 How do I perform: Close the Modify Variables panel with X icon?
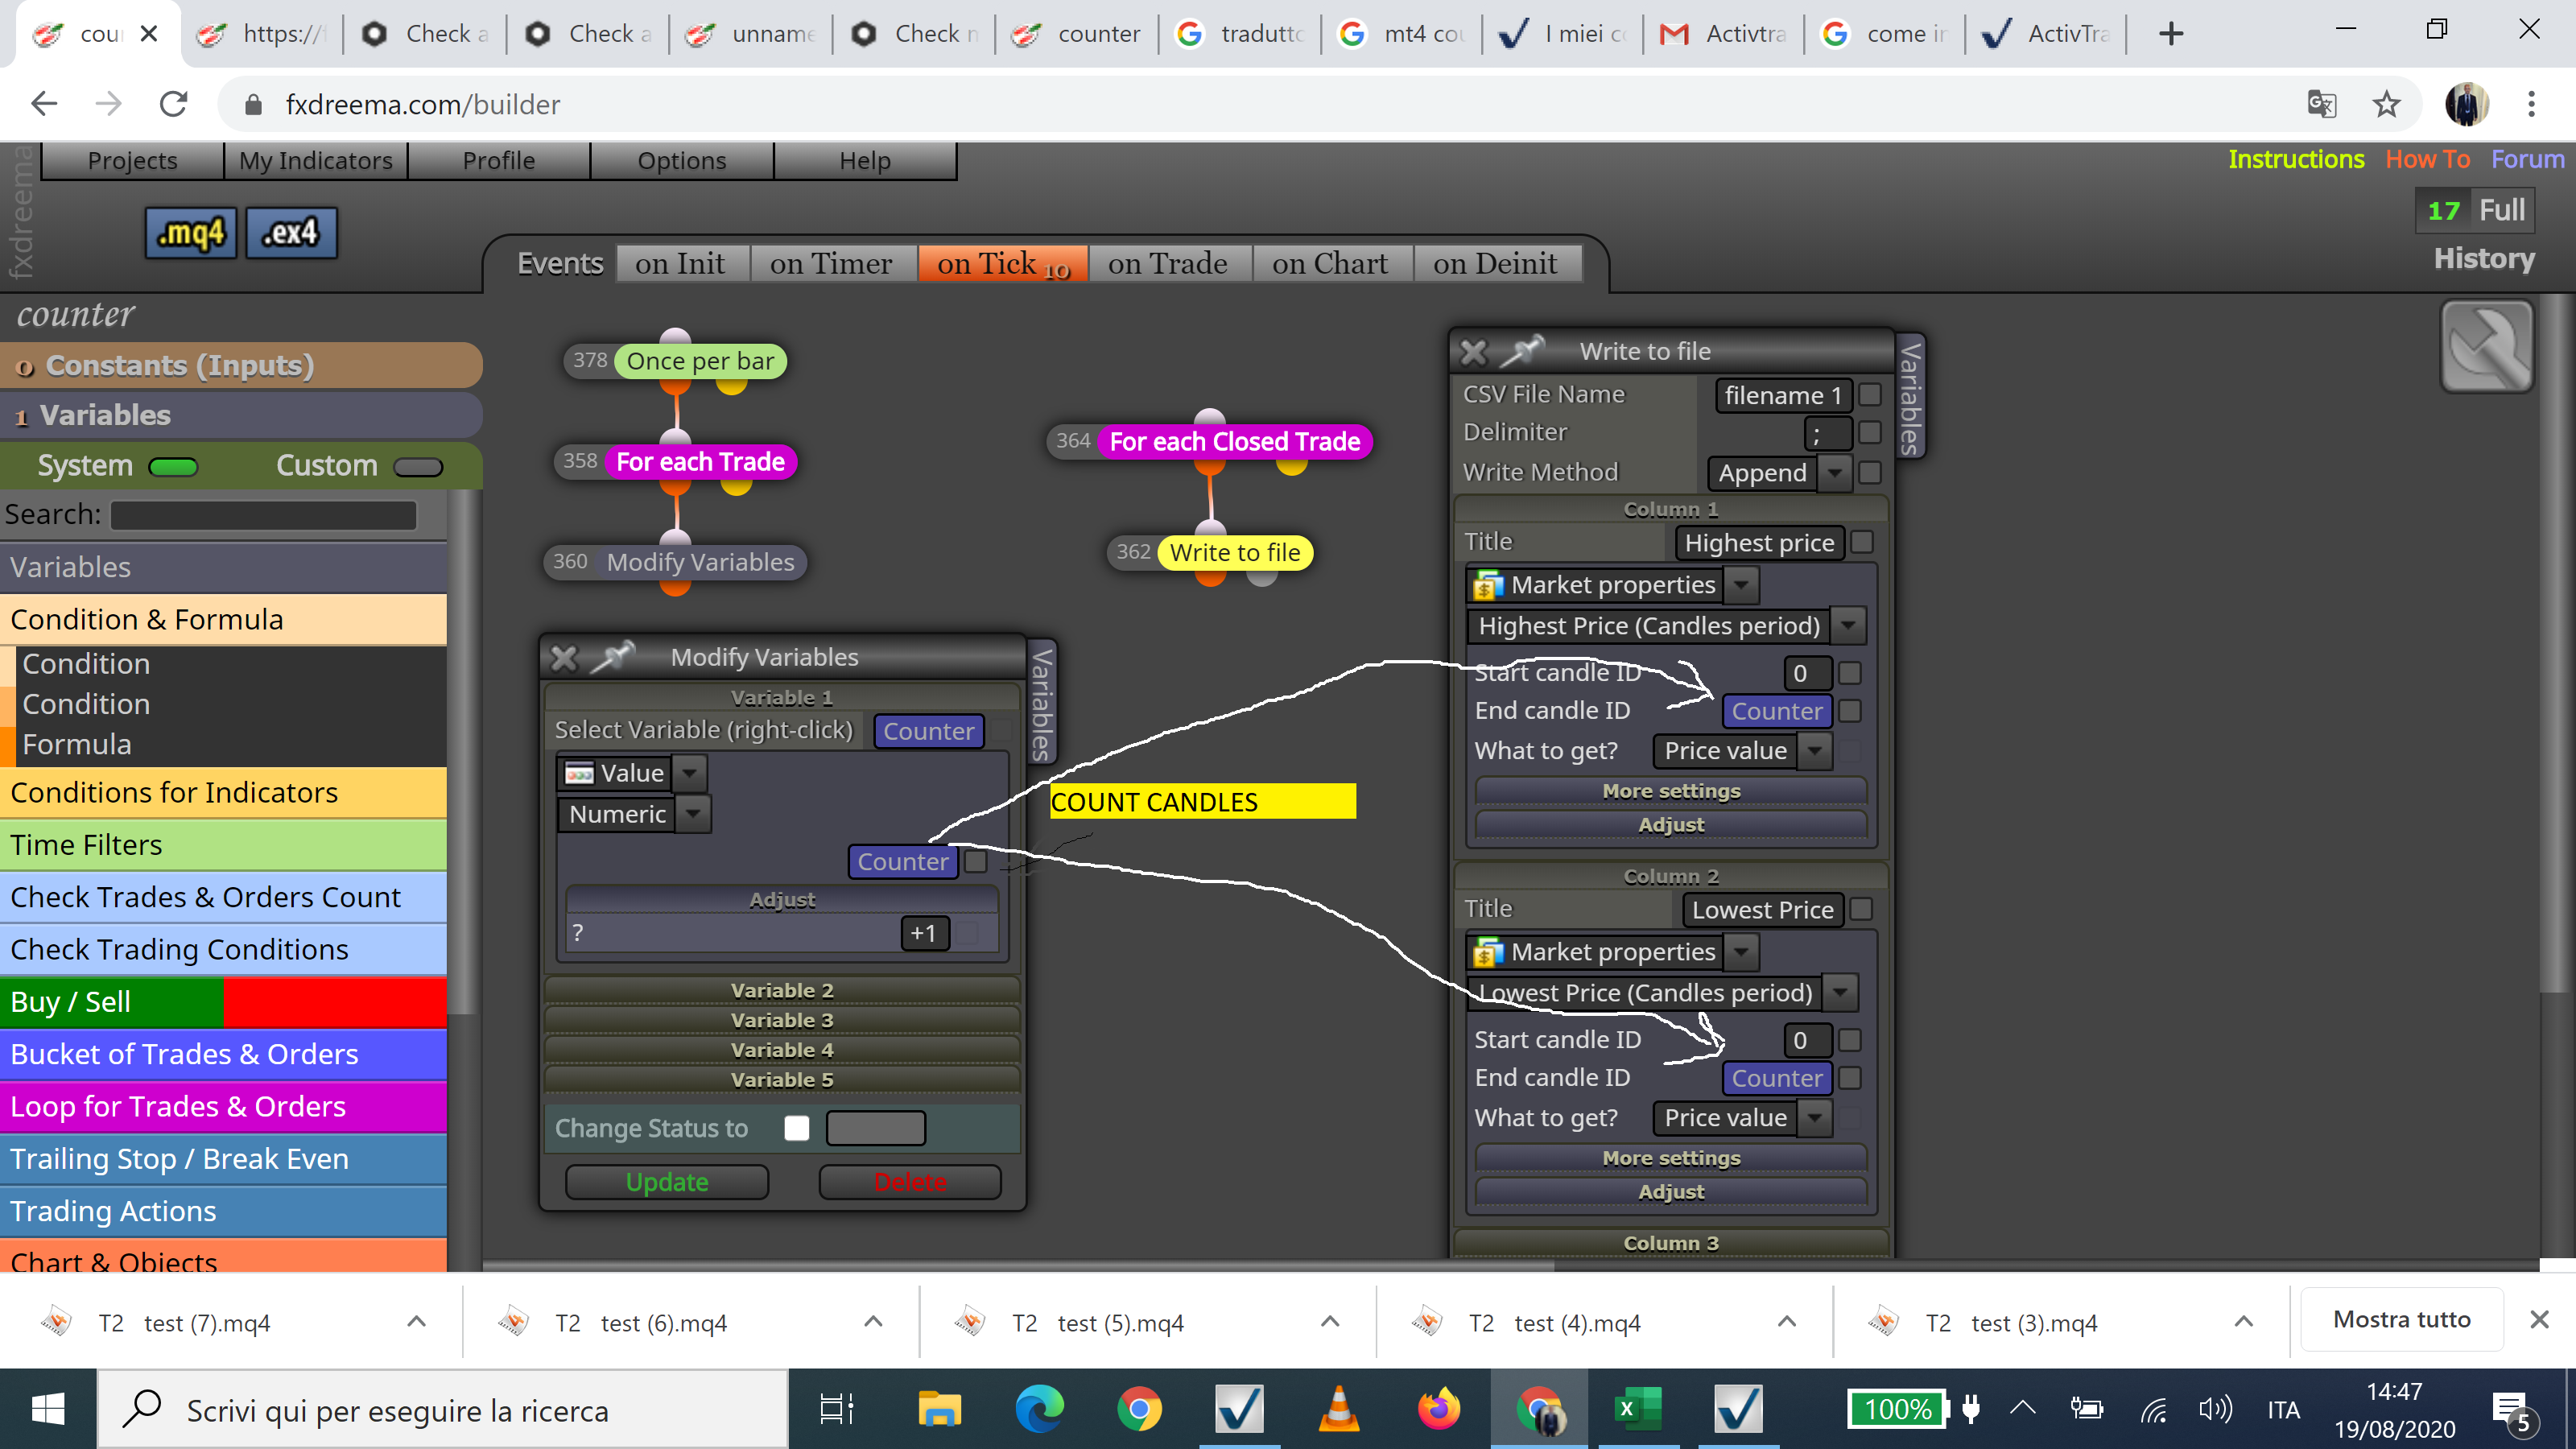click(564, 658)
